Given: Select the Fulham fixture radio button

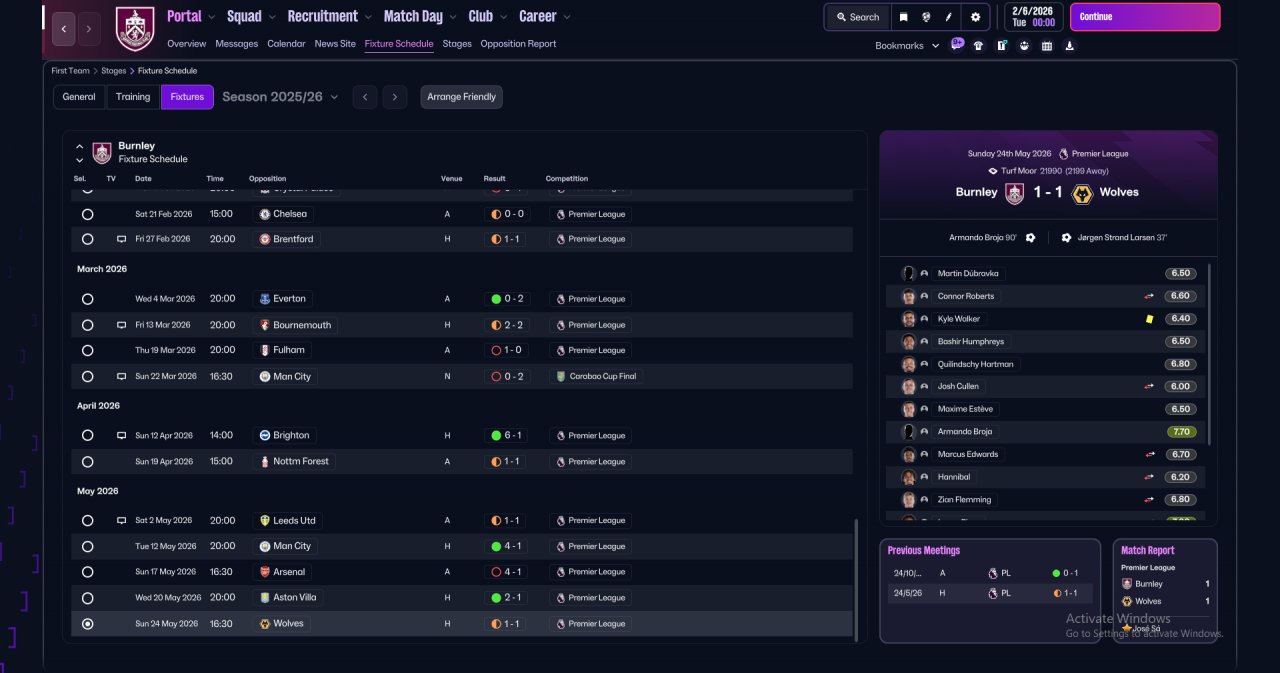Looking at the screenshot, I should pos(87,351).
